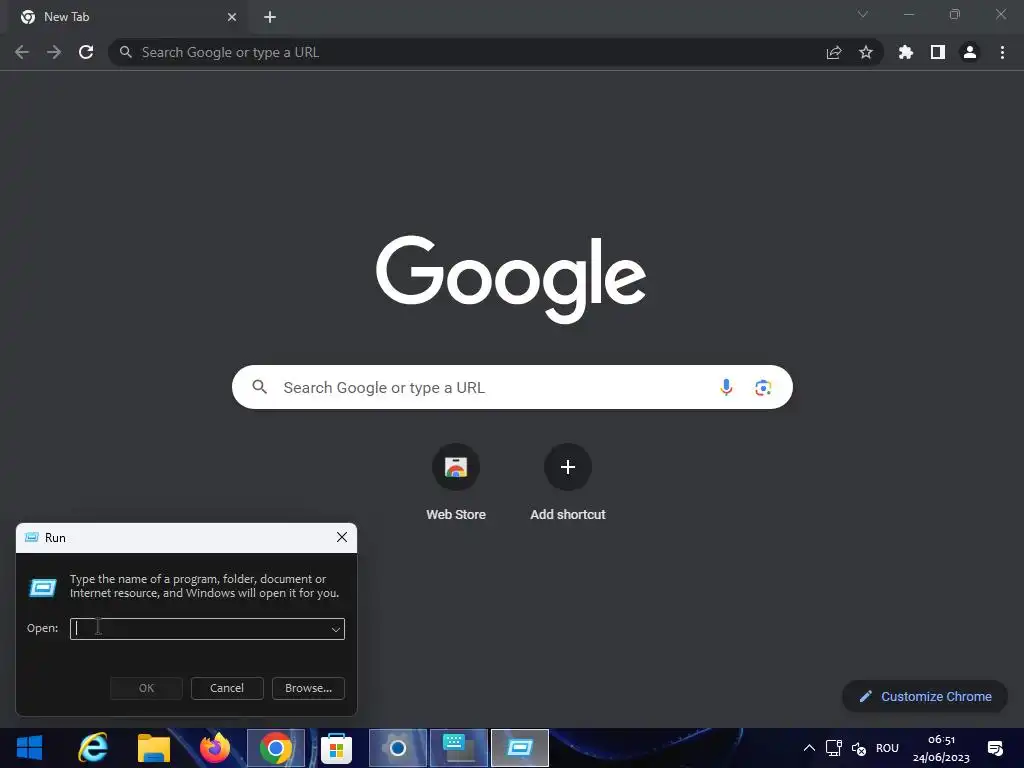Bookmark this tab with the star icon
Screen dimensions: 1024x768
tap(866, 52)
